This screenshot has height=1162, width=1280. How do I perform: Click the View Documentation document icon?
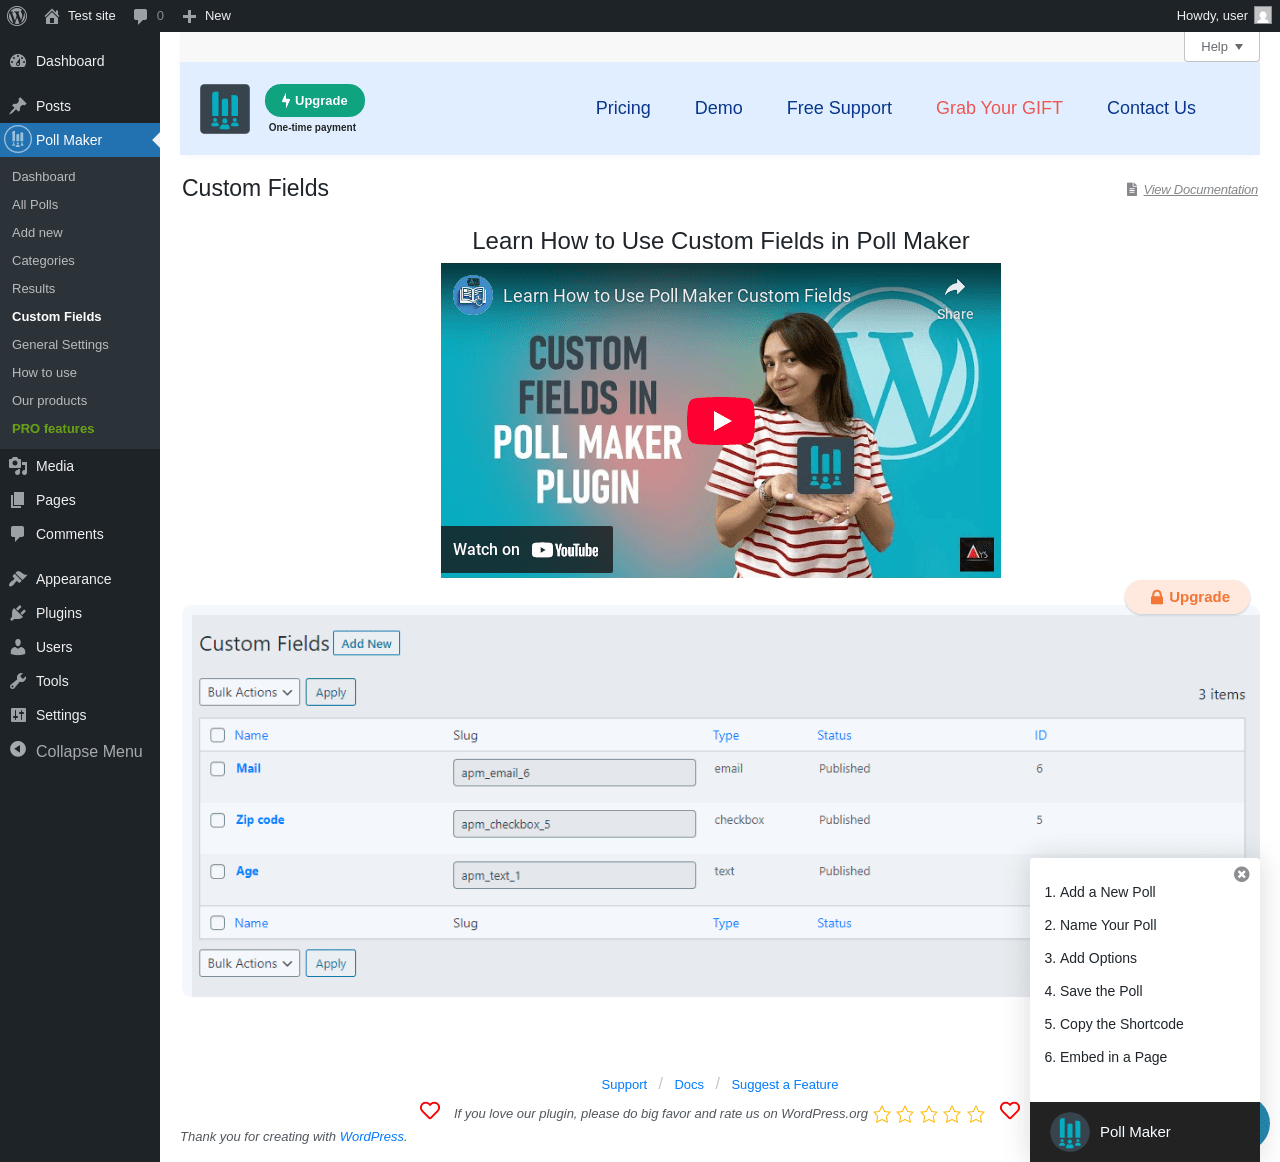click(x=1132, y=189)
